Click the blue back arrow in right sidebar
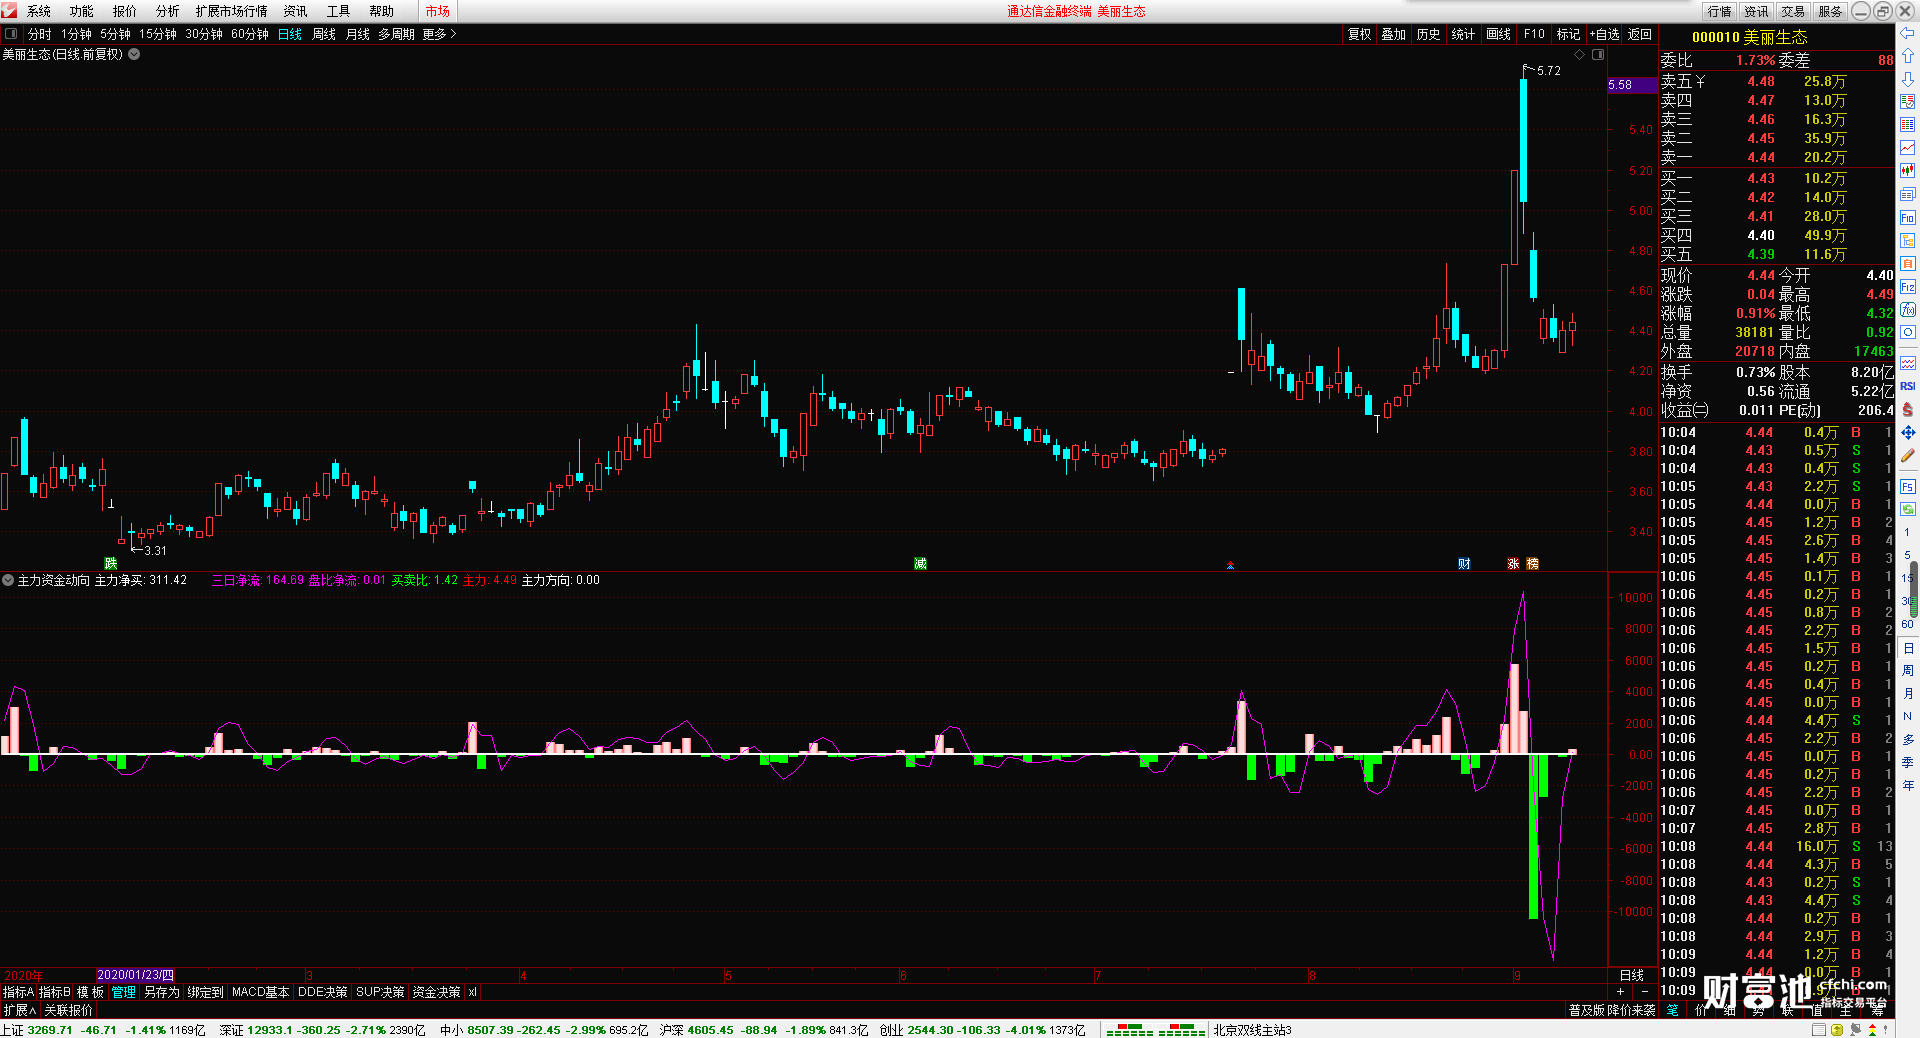The image size is (1920, 1038). 1907,33
